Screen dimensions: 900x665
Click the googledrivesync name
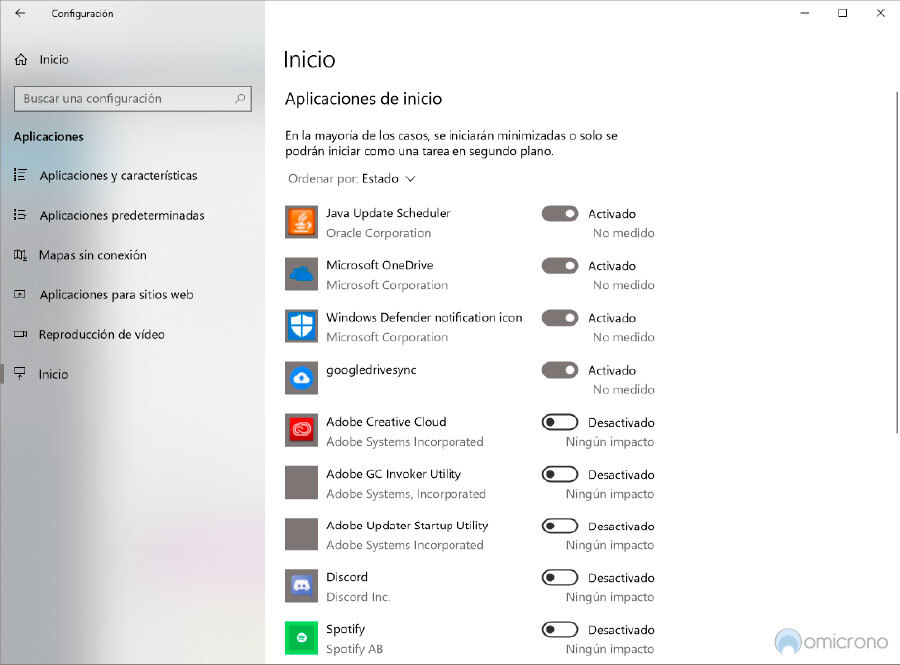coord(371,370)
